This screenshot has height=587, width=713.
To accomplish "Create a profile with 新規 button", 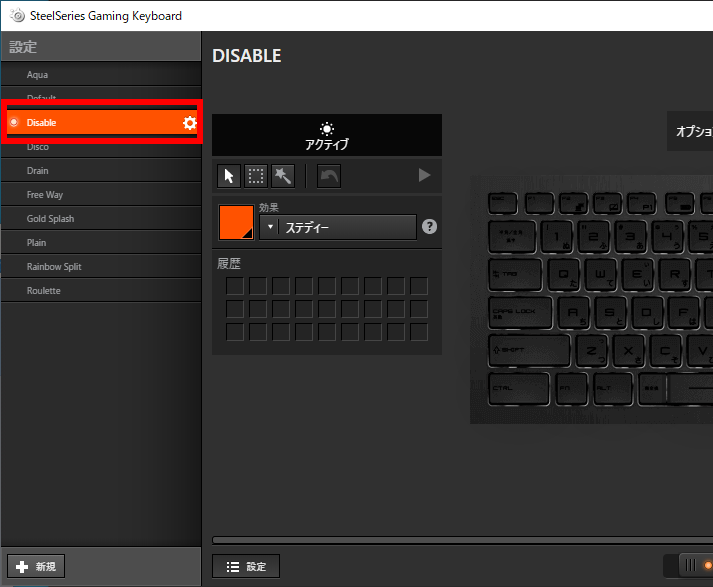I will pos(36,567).
